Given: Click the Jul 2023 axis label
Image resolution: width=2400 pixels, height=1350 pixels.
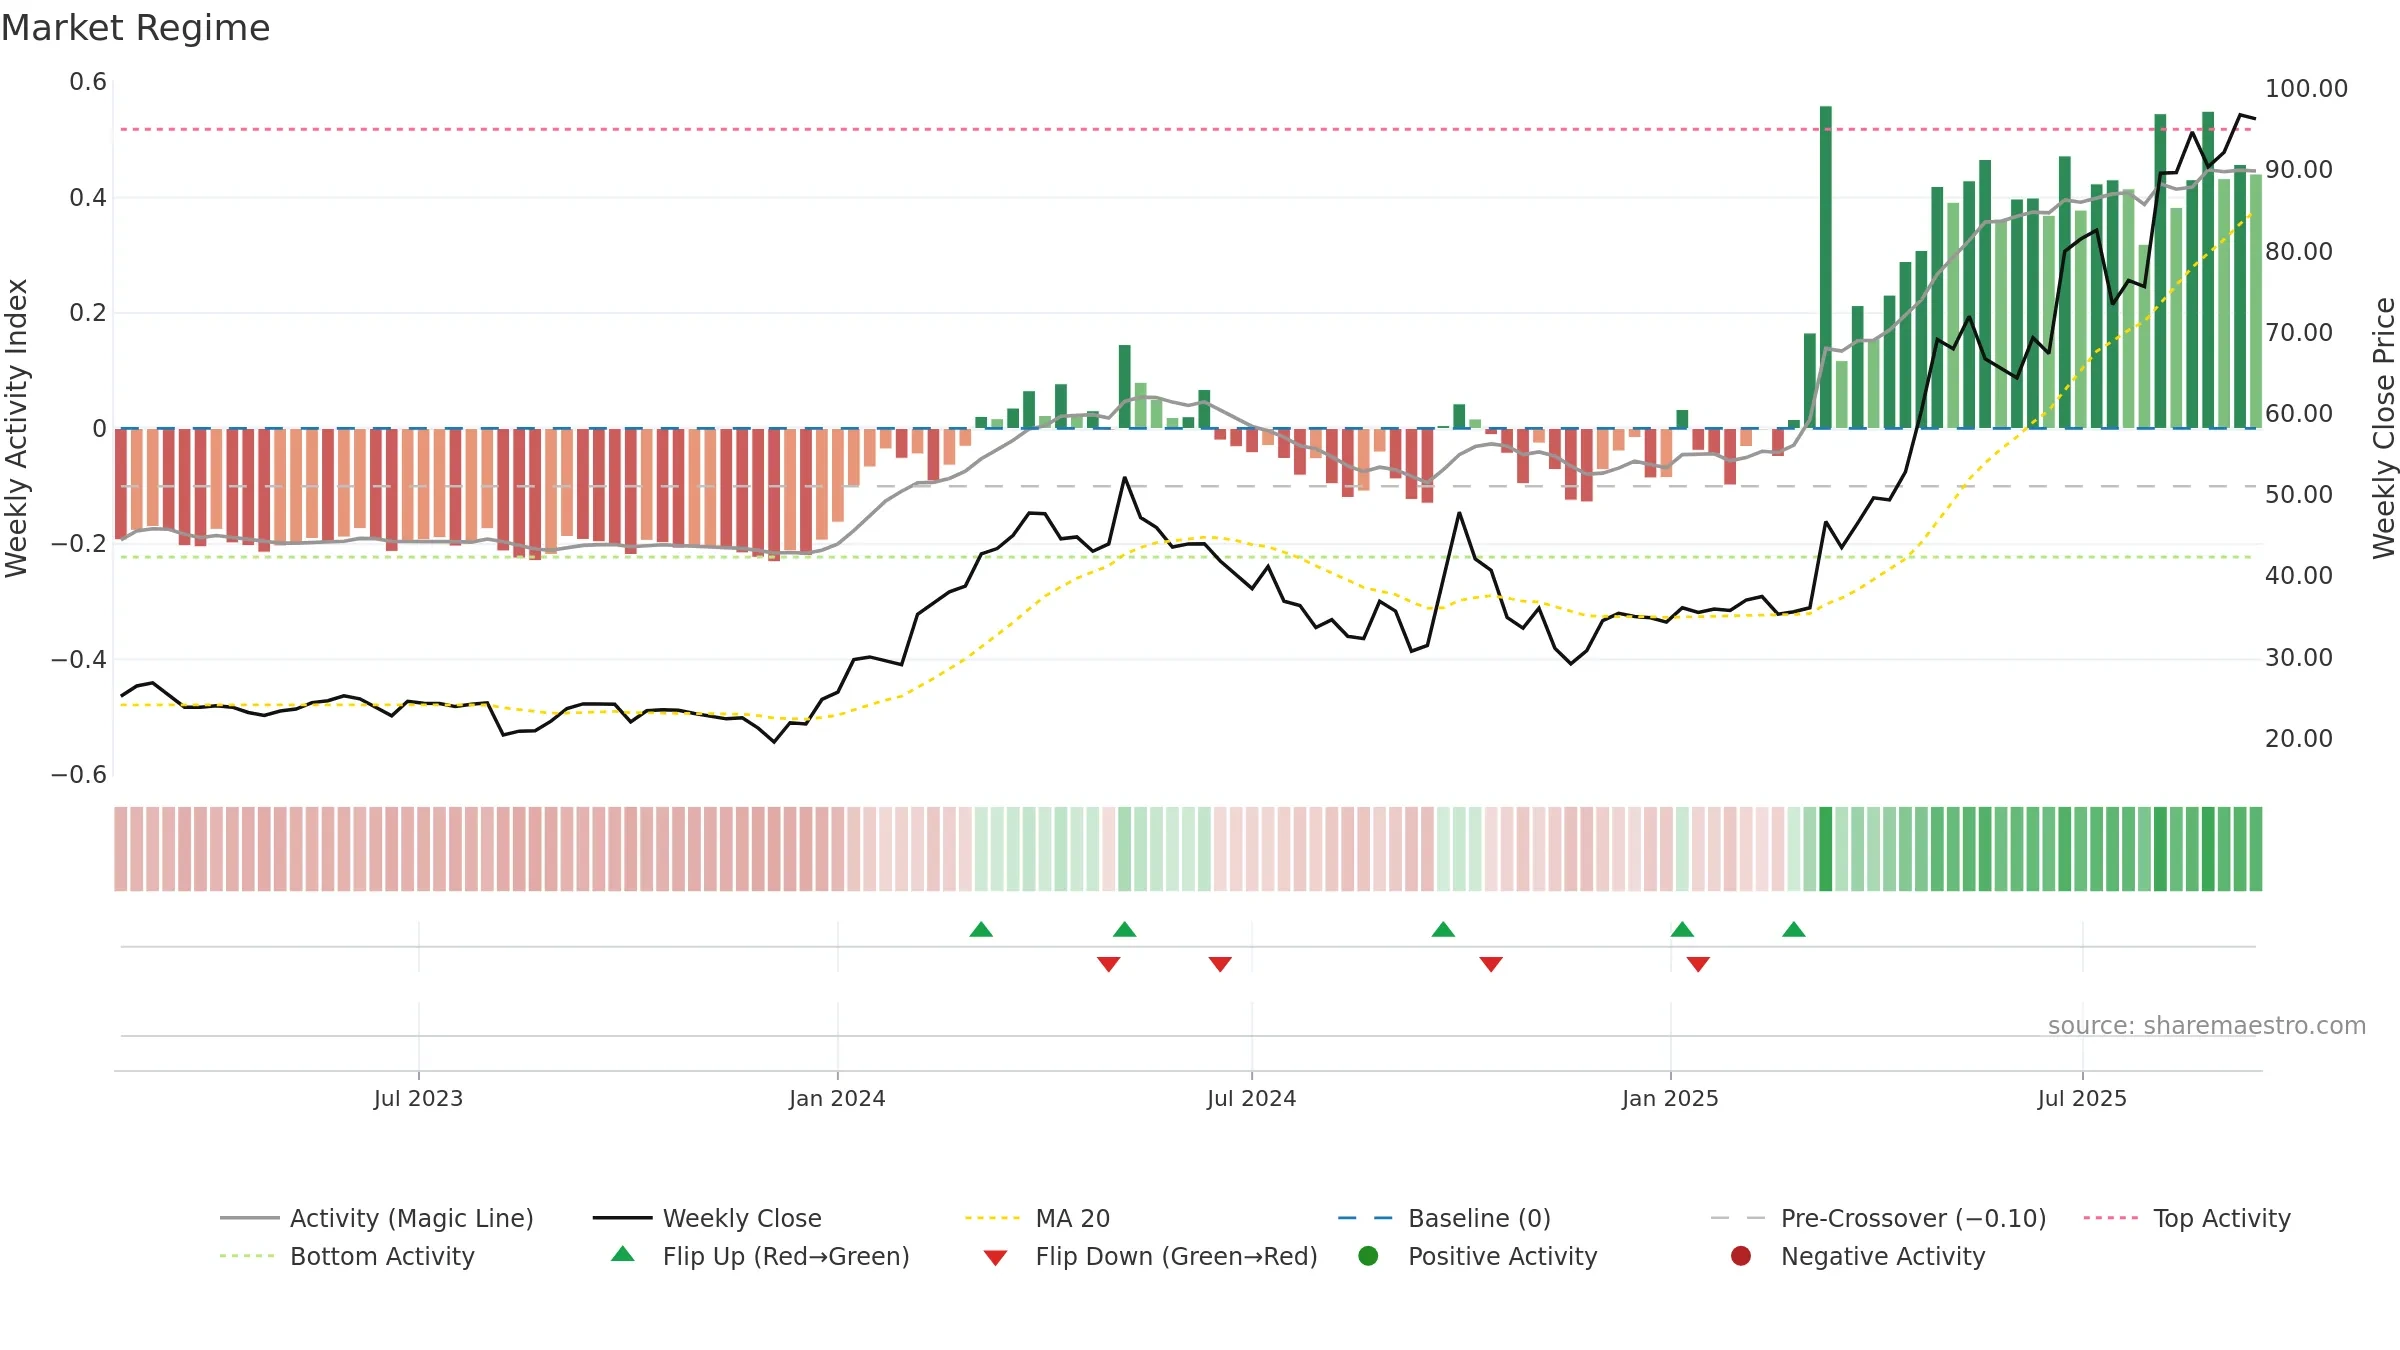Looking at the screenshot, I should point(418,1099).
